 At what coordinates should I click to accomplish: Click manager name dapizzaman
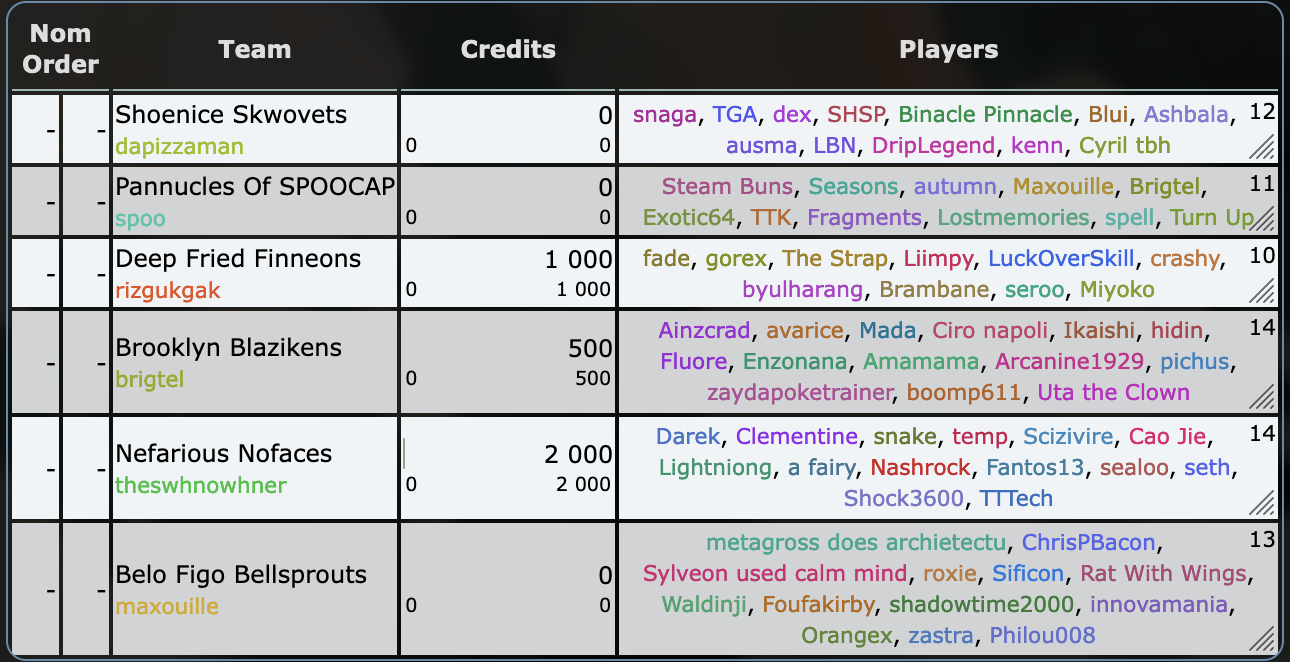click(179, 146)
